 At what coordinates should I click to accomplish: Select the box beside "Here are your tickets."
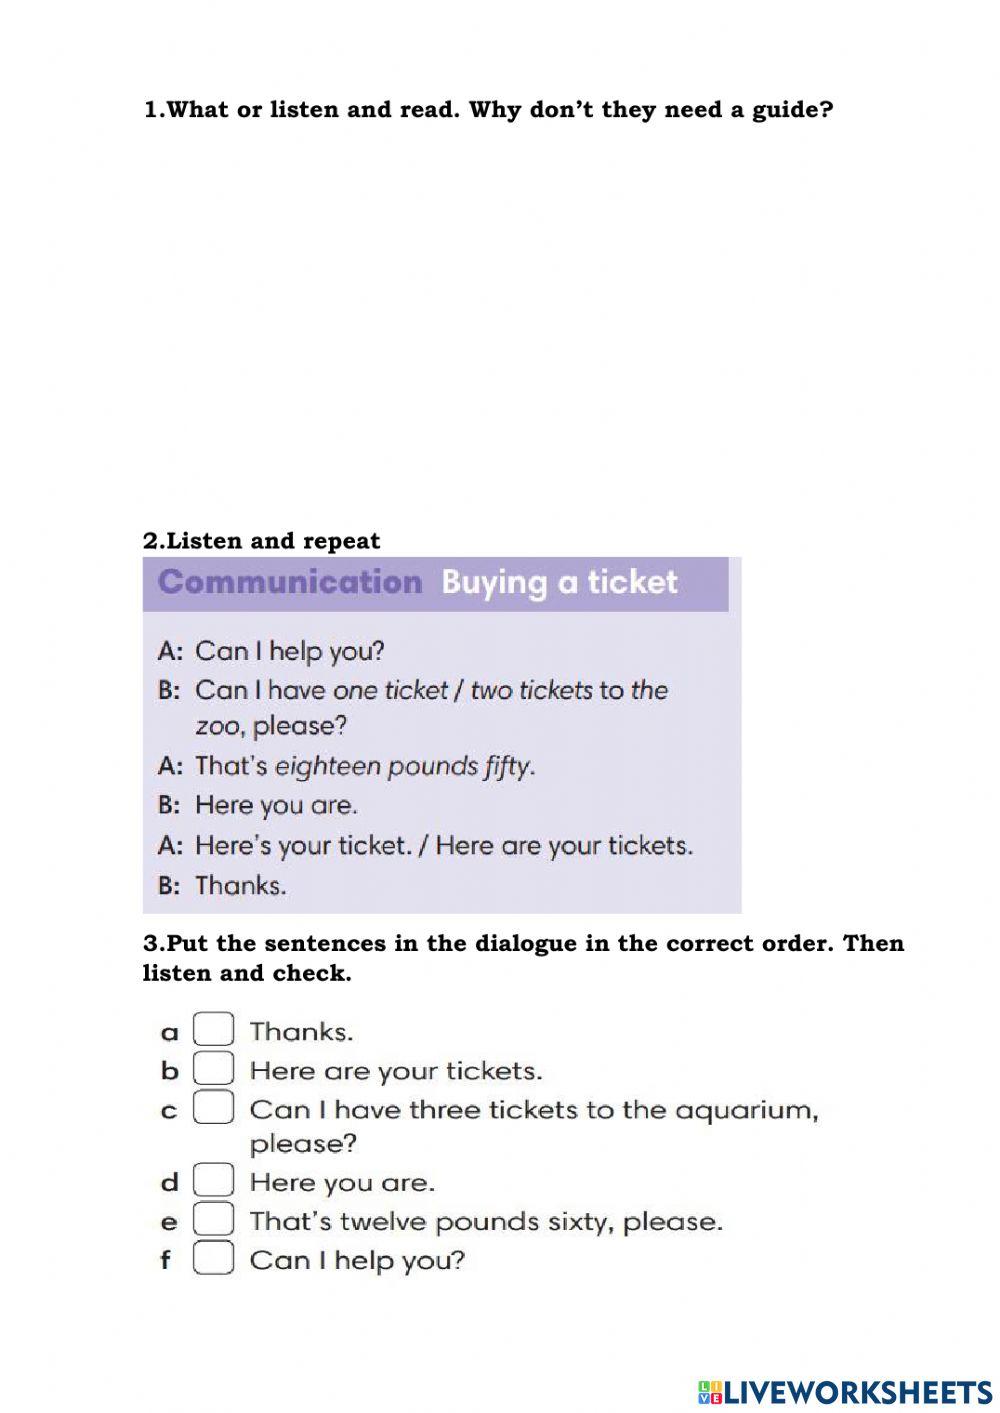(x=212, y=1069)
